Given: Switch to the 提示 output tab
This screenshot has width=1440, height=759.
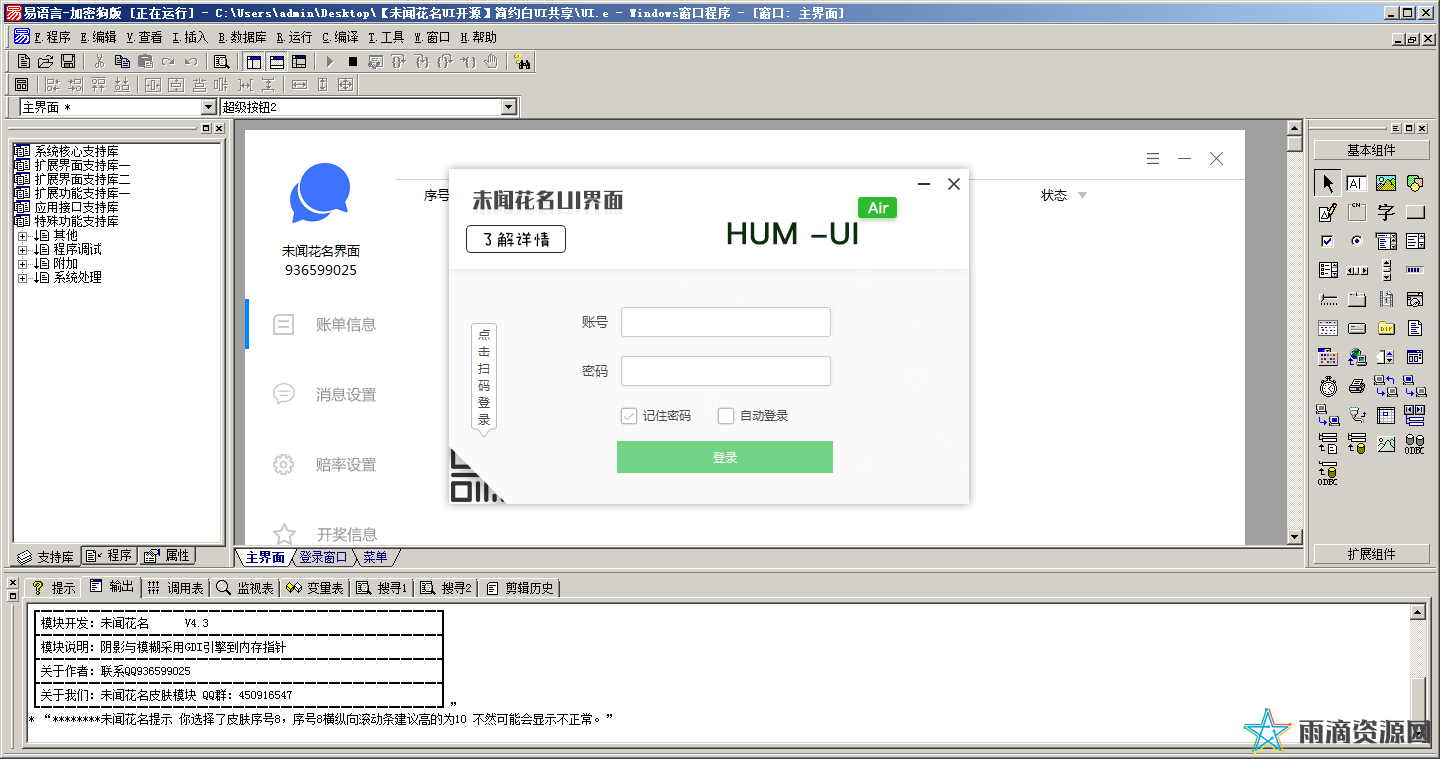Looking at the screenshot, I should tap(53, 588).
